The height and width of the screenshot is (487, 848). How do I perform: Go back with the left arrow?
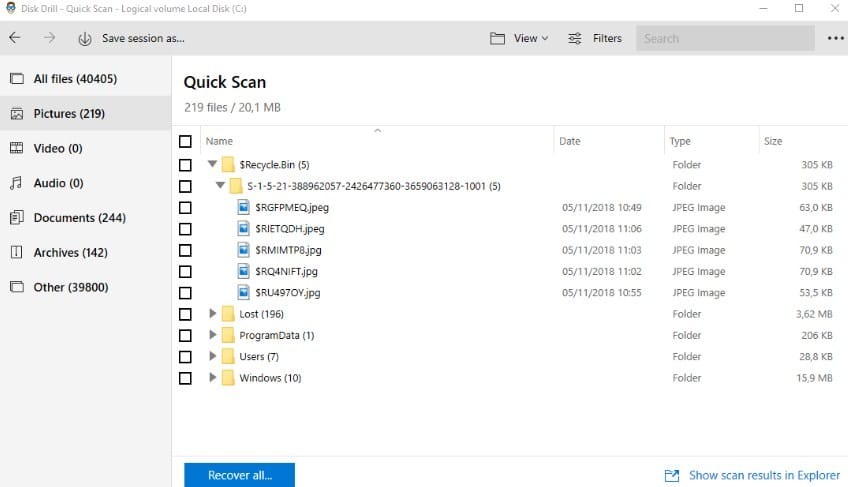pyautogui.click(x=15, y=38)
